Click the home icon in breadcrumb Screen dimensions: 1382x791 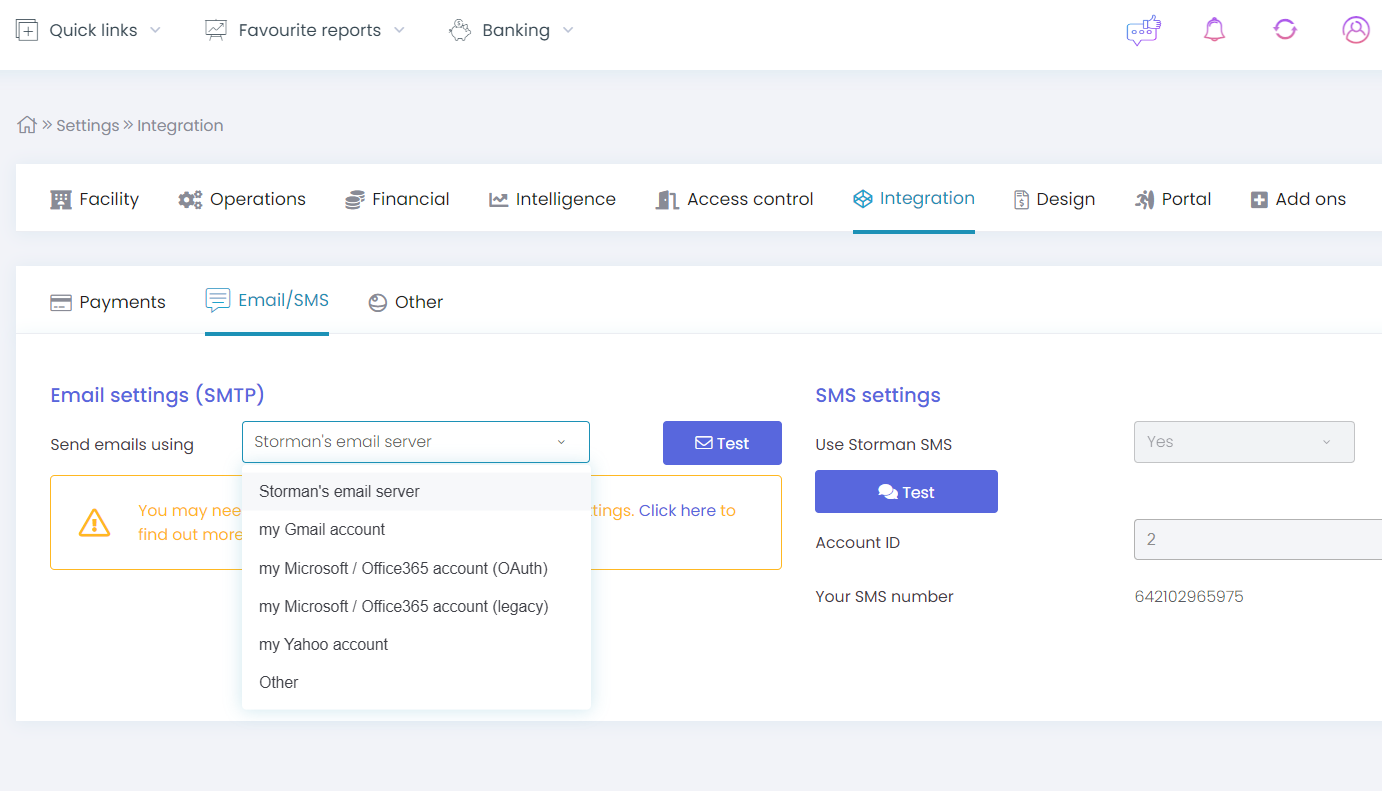27,125
